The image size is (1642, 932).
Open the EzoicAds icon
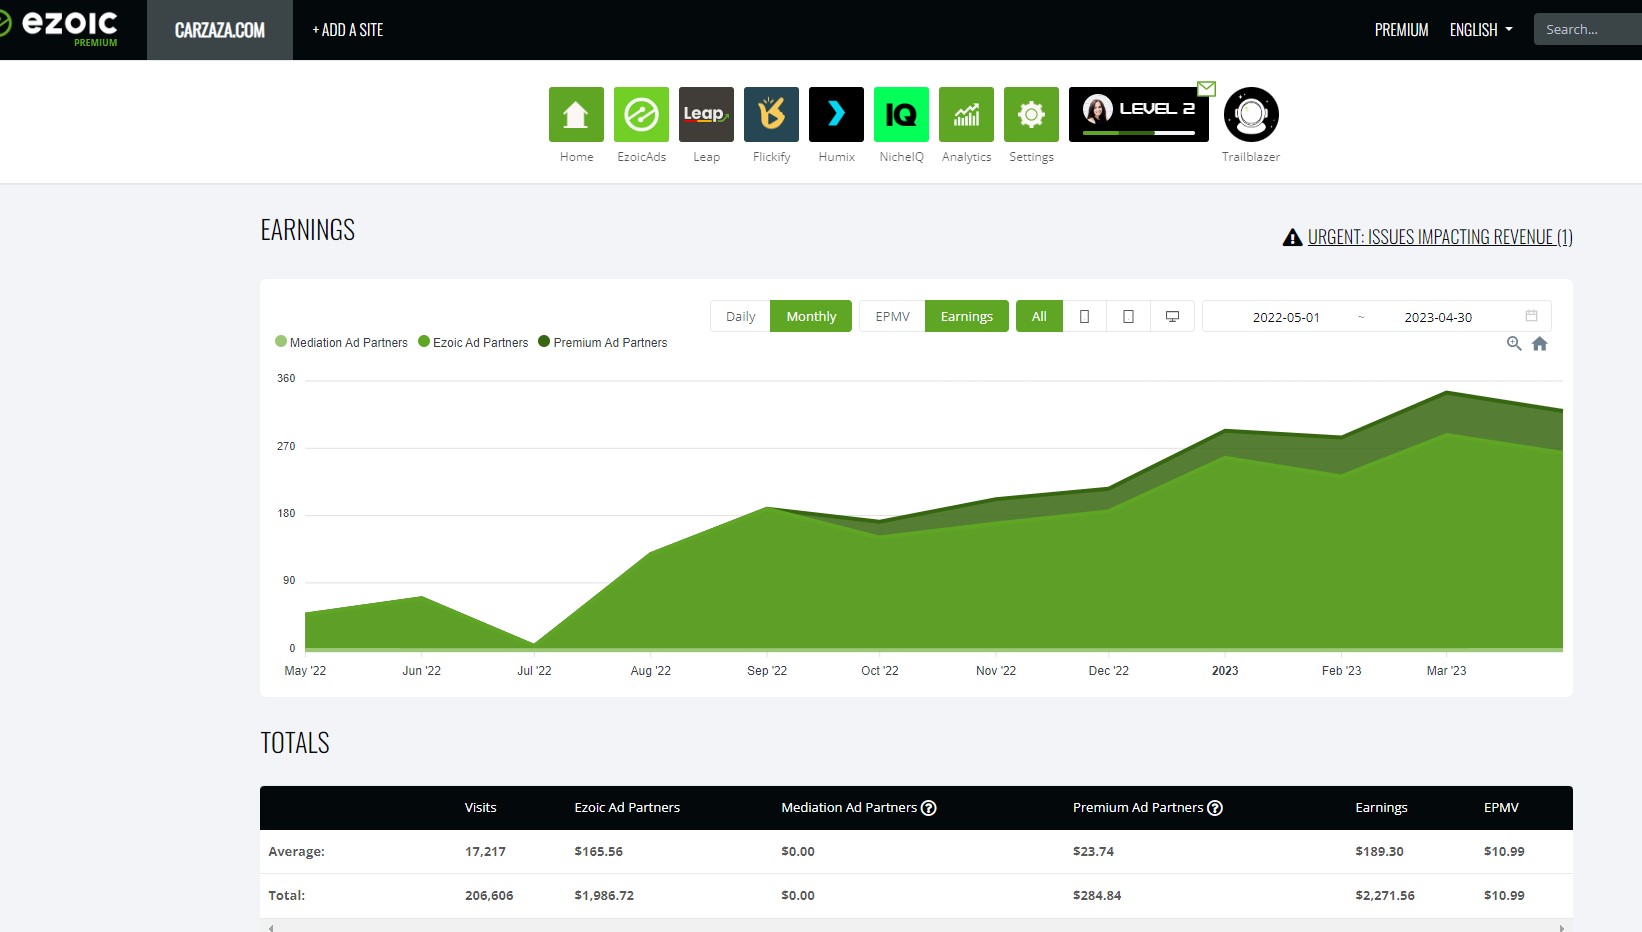[641, 114]
